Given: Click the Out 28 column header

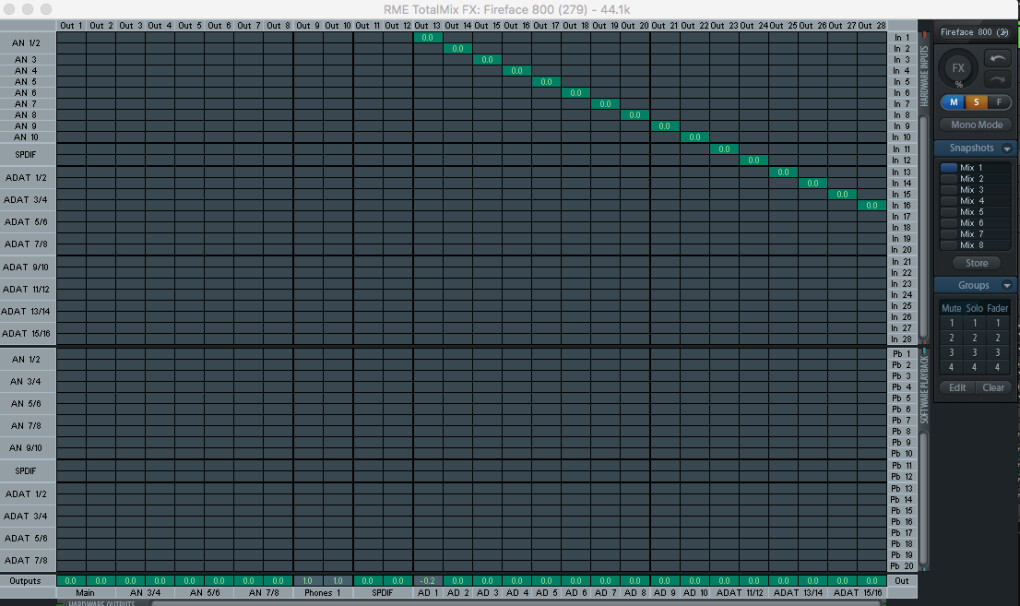Looking at the screenshot, I should coord(872,25).
